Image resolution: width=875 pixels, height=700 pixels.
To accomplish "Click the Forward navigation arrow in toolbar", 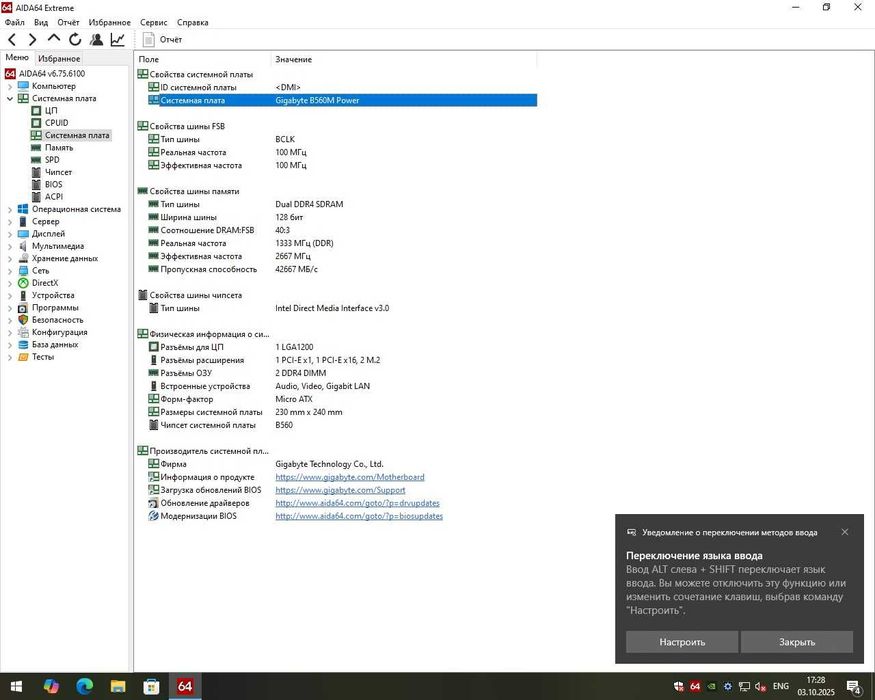I will [x=32, y=40].
